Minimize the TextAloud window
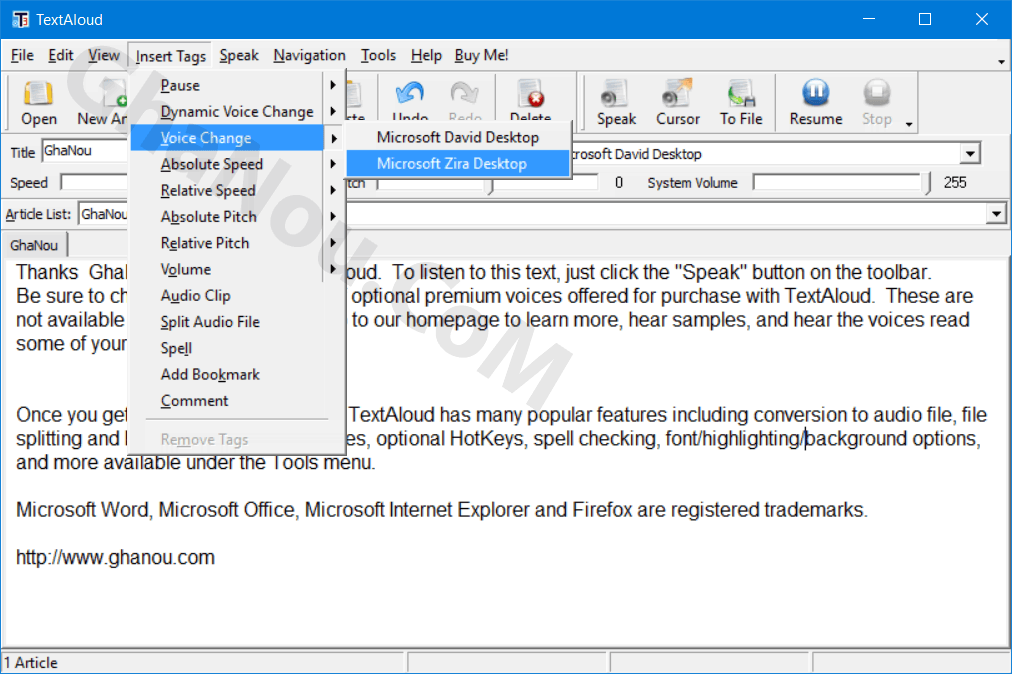Screen dimensions: 1012x674 click(869, 19)
